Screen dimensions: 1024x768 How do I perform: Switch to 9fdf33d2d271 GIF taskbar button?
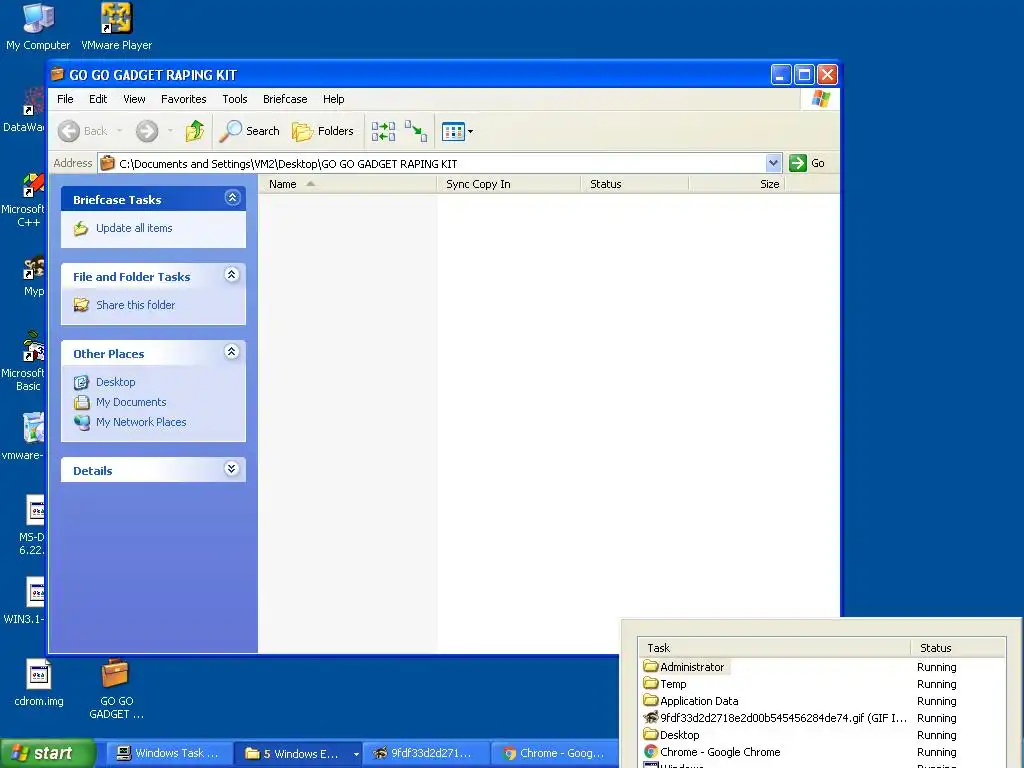tap(425, 753)
